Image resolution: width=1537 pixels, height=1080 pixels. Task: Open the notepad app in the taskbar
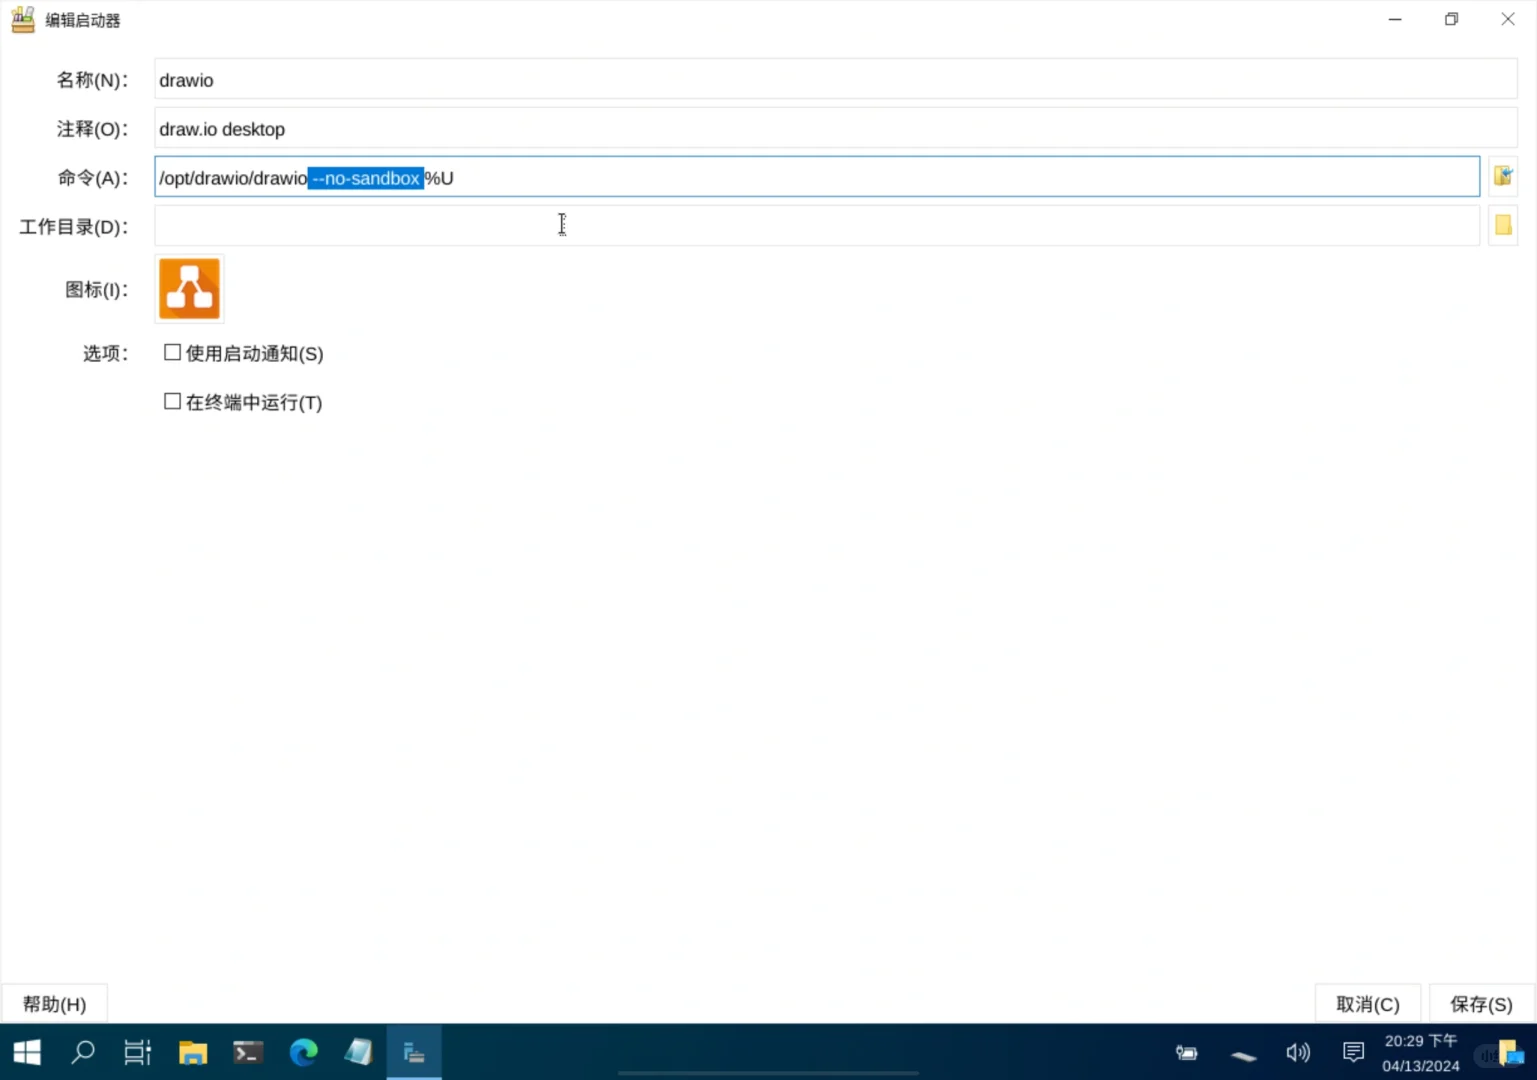(x=358, y=1052)
